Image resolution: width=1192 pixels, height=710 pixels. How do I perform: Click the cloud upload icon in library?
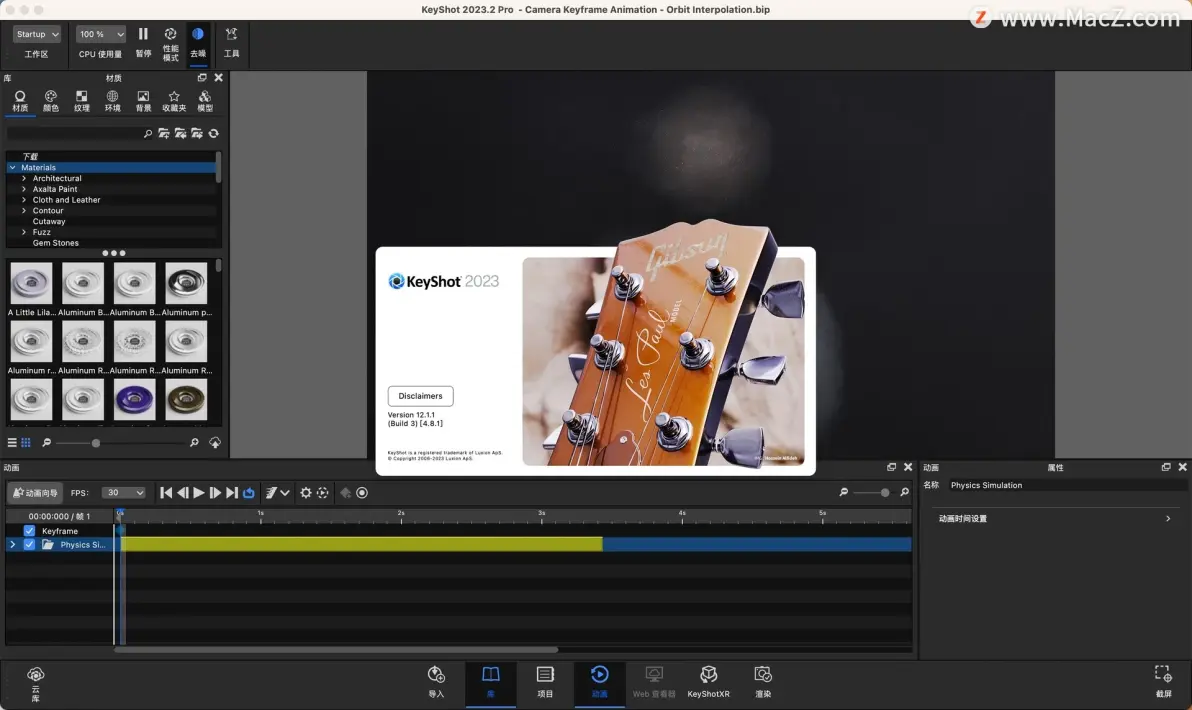[x=215, y=442]
